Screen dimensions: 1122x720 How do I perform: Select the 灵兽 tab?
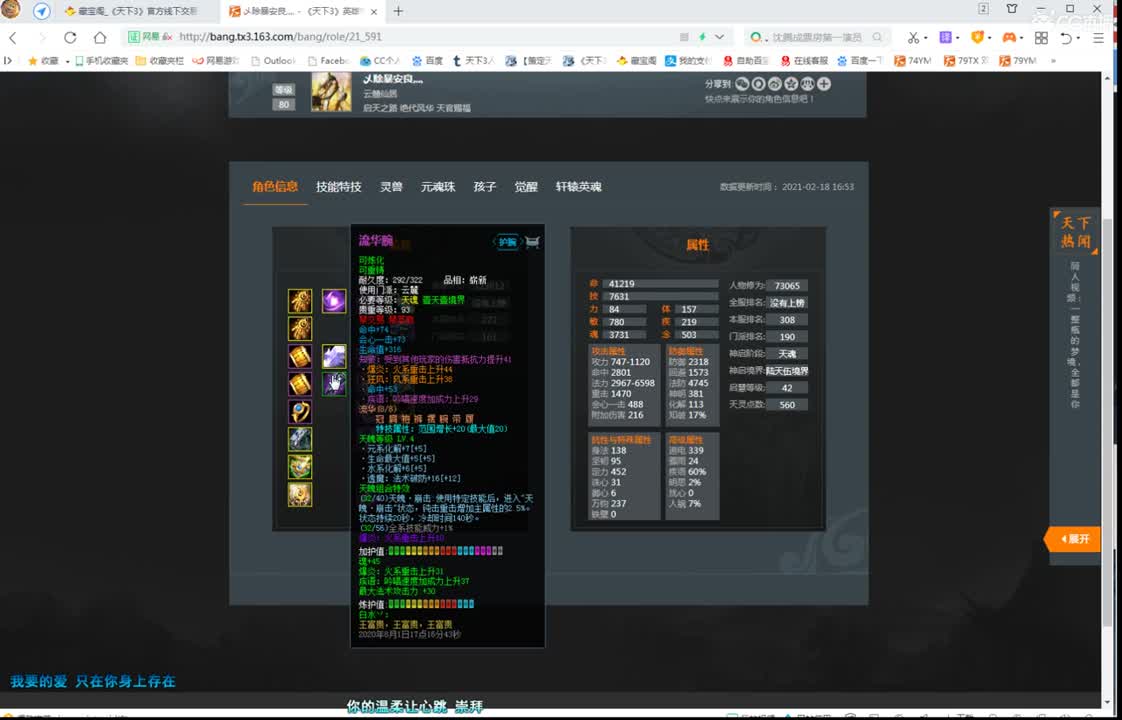(x=391, y=187)
